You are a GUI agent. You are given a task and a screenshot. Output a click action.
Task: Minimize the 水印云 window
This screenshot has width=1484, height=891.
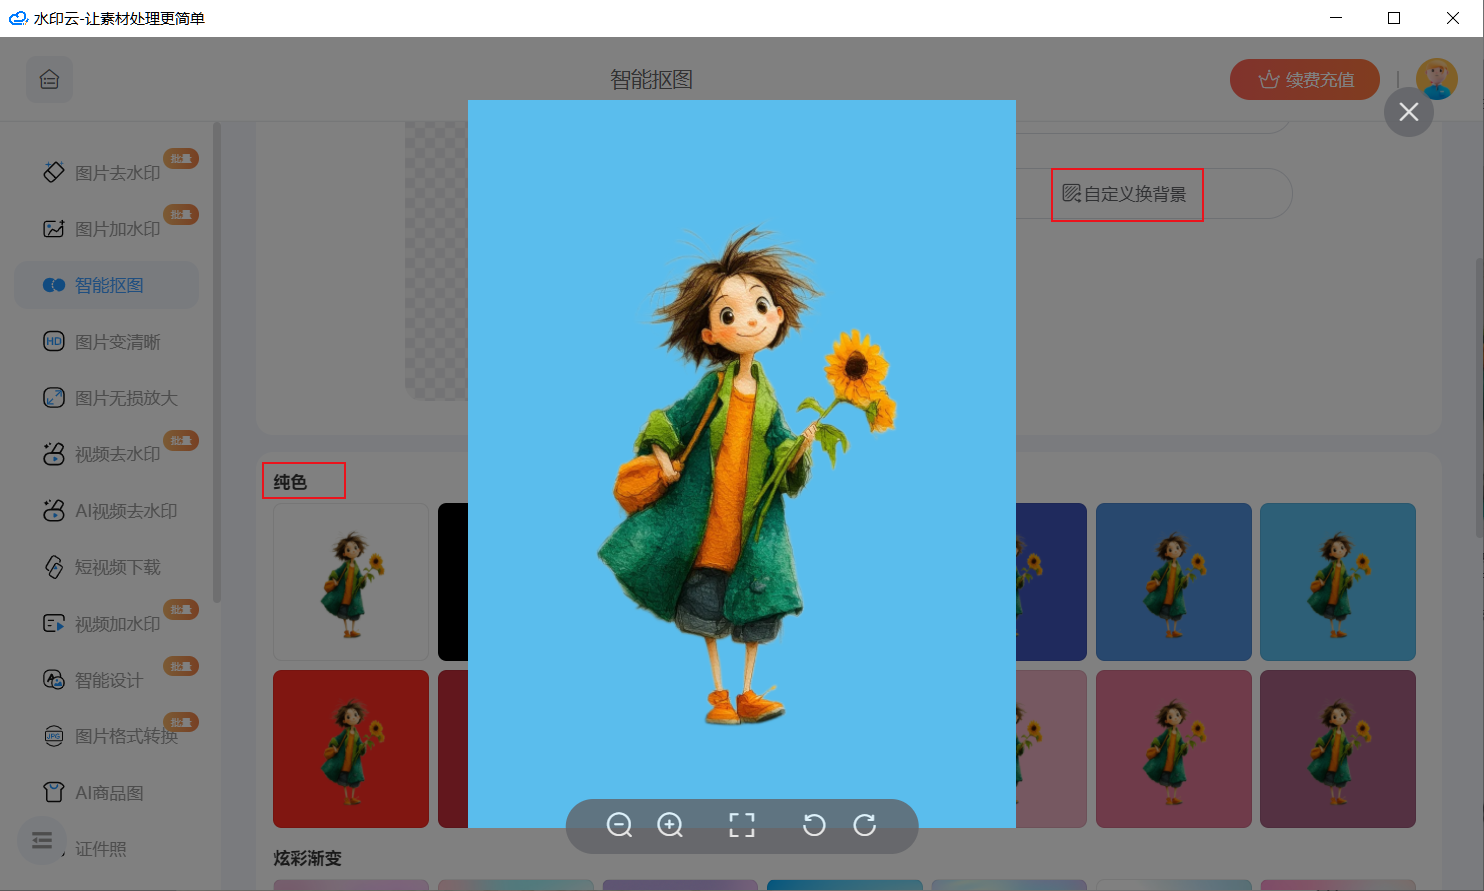[x=1336, y=18]
